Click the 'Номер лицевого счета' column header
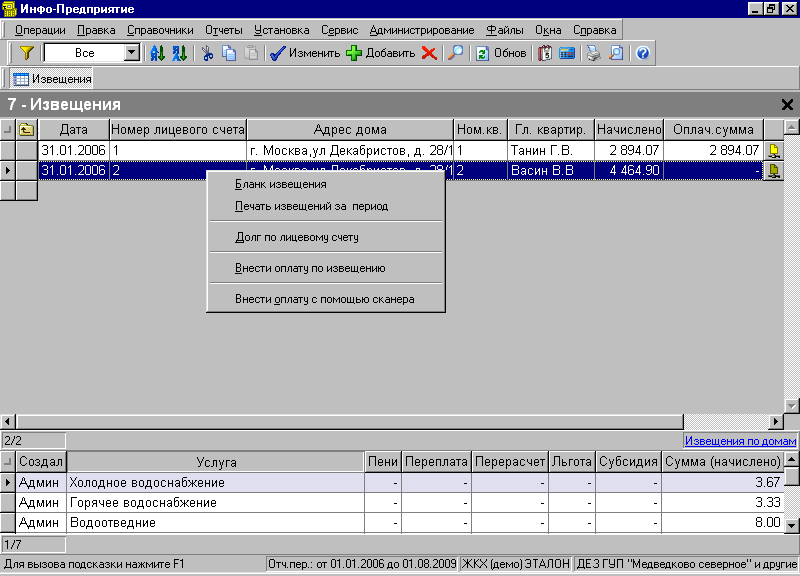Image resolution: width=800 pixels, height=576 pixels. click(178, 130)
